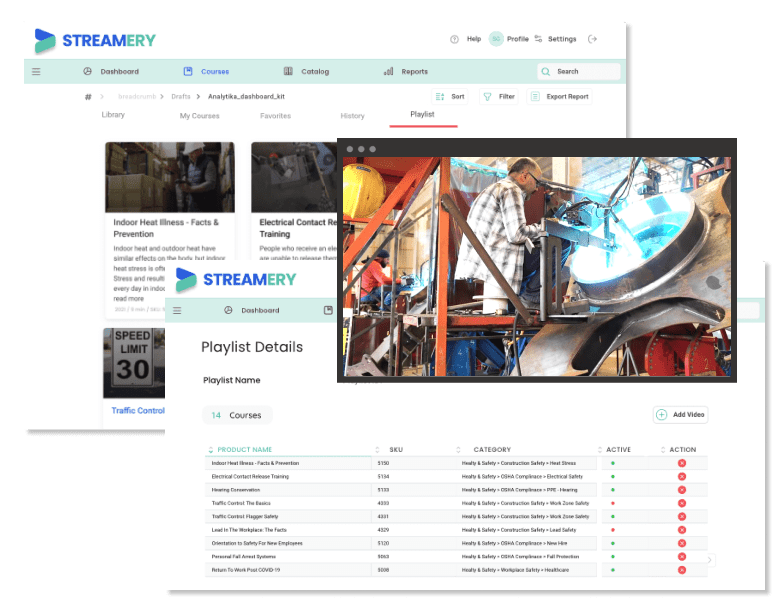This screenshot has height=600, width=775.
Task: Click the logout arrow icon
Action: pos(592,39)
